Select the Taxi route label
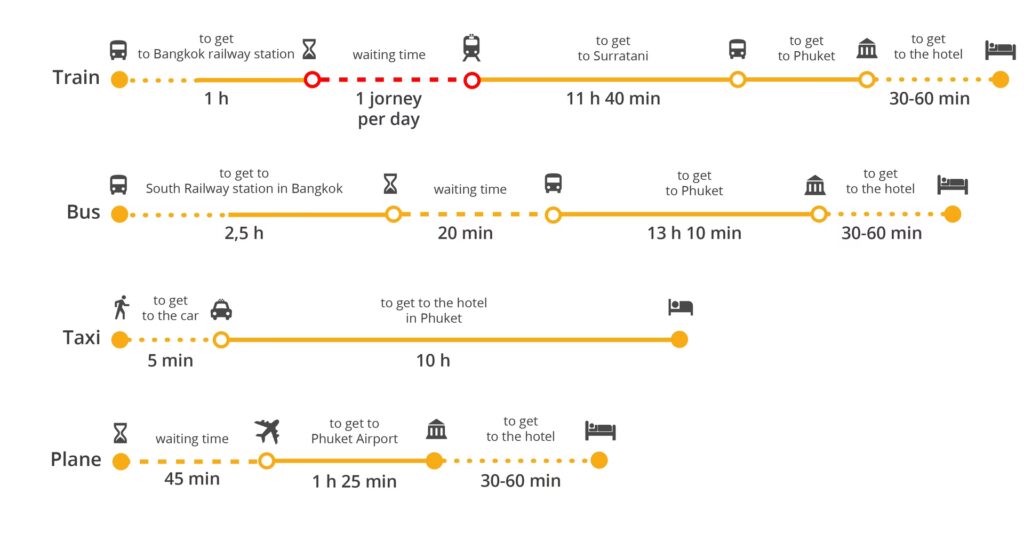The height and width of the screenshot is (533, 1024). (81, 338)
